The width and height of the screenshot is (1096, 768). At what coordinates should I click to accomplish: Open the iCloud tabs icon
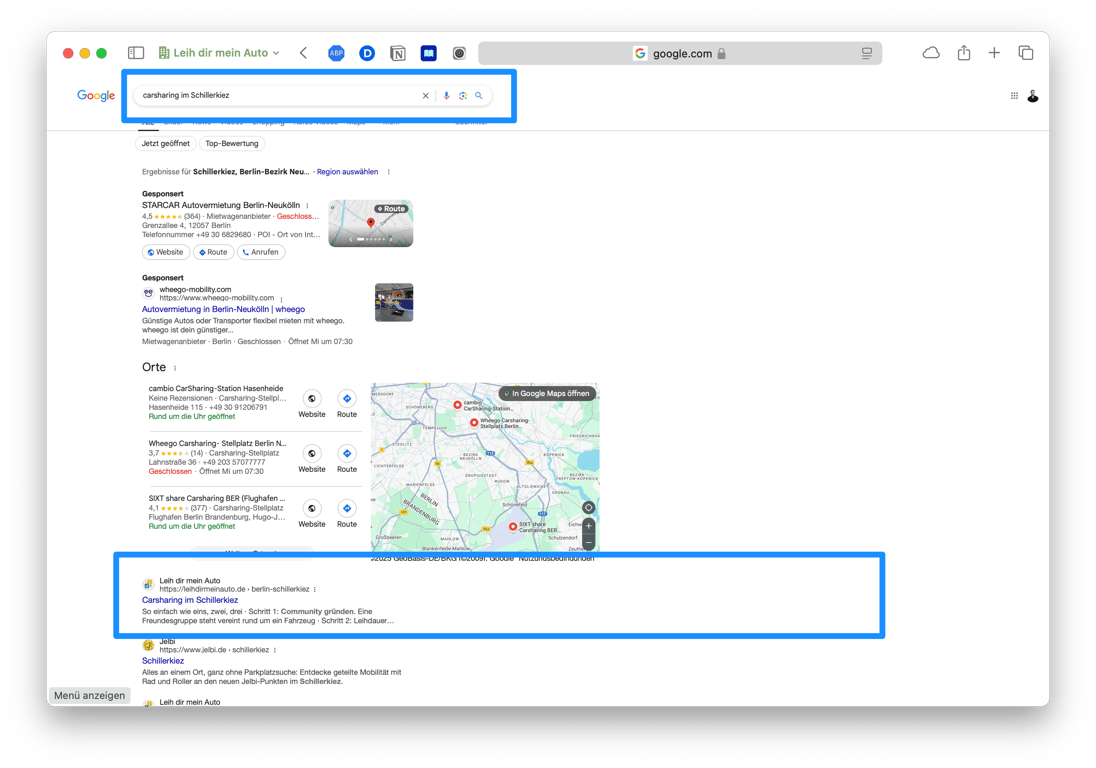[x=931, y=53]
